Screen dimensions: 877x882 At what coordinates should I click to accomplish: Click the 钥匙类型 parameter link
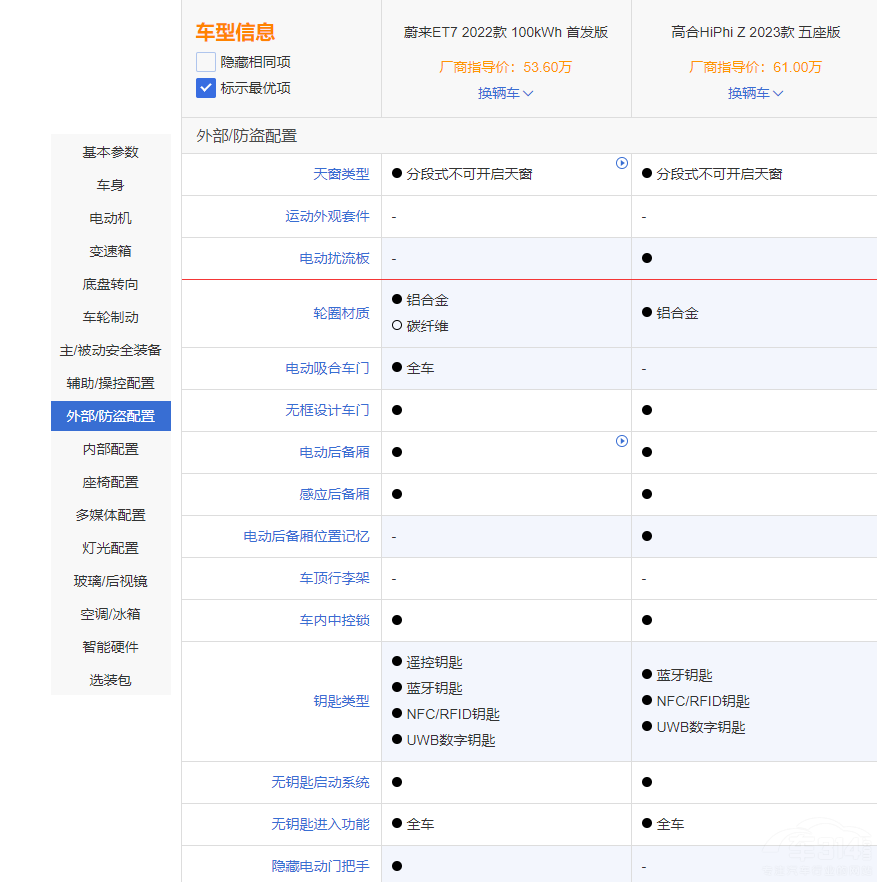341,701
